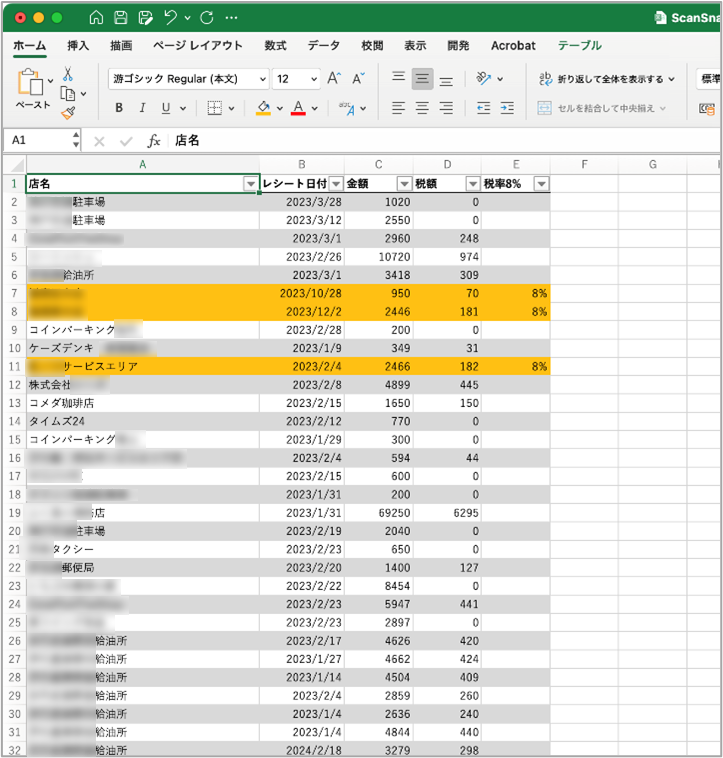Screen dimensions: 723x758
Task: Align text left
Action: coord(398,108)
